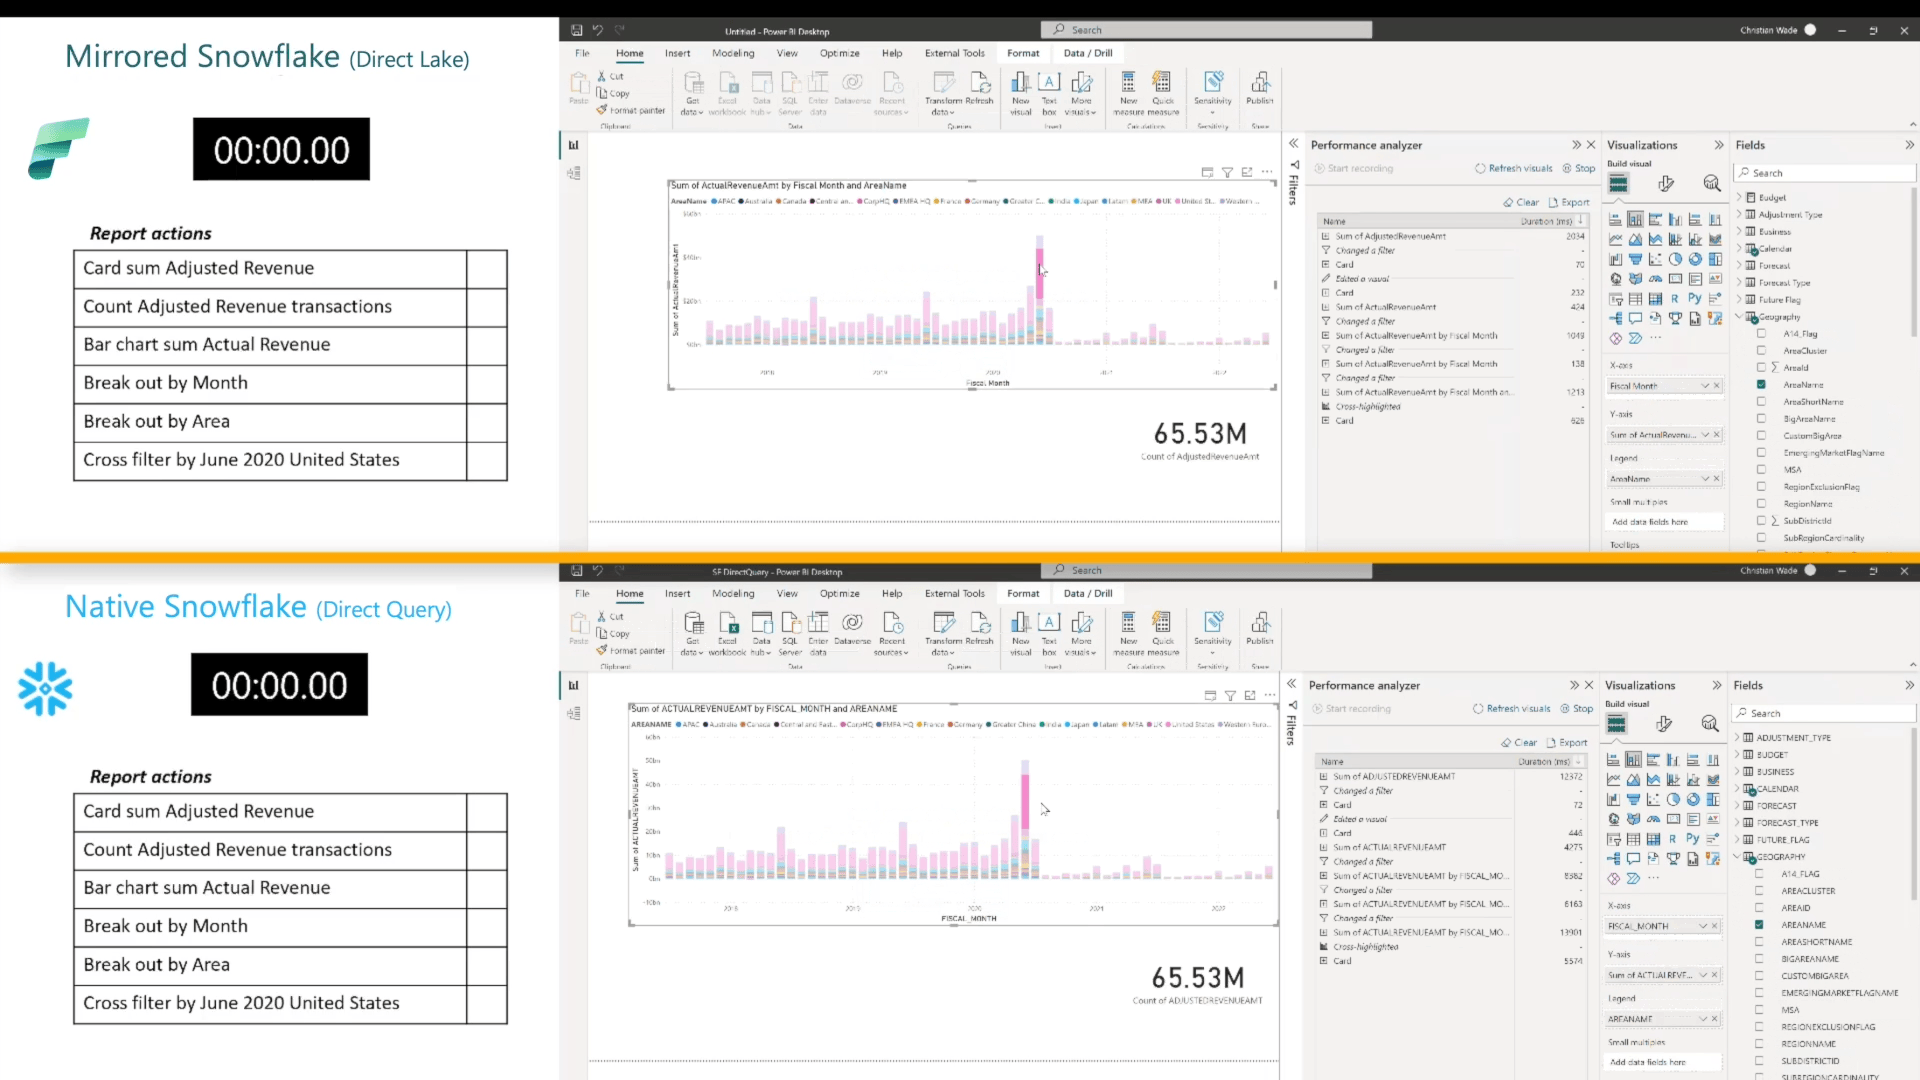Click Stop in bottom Performance analyzer
The image size is (1920, 1080).
point(1577,708)
